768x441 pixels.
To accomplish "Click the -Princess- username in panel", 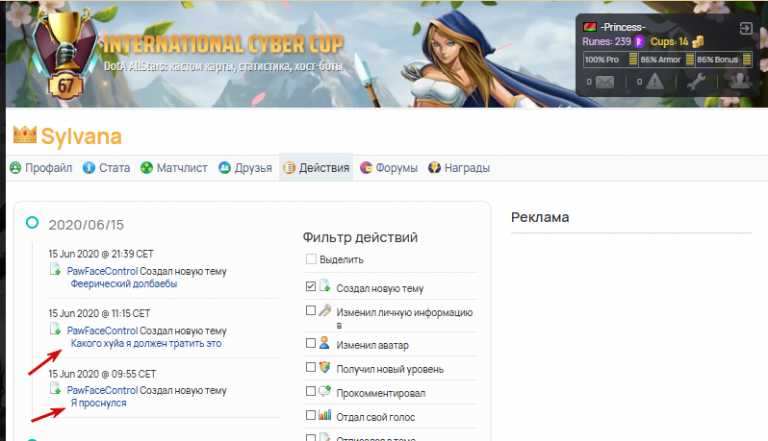I will 623,27.
